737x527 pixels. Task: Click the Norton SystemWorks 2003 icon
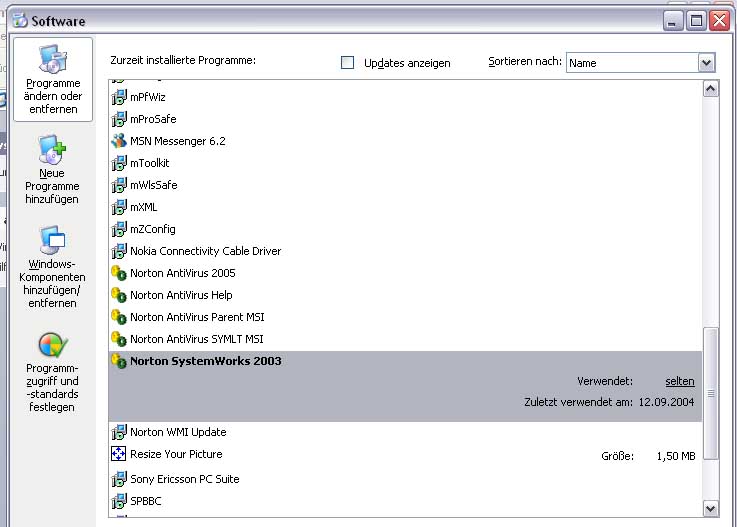tap(119, 361)
